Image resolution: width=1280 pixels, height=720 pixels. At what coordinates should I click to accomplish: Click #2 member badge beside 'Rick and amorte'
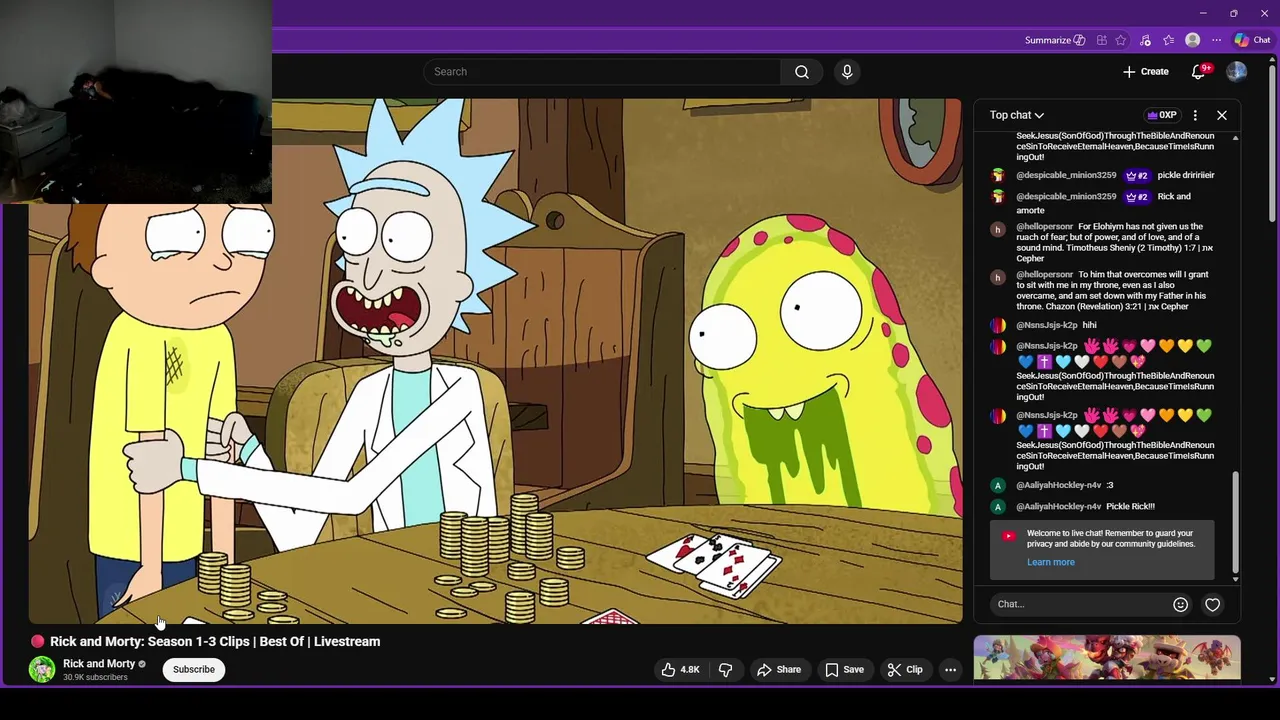[1137, 197]
